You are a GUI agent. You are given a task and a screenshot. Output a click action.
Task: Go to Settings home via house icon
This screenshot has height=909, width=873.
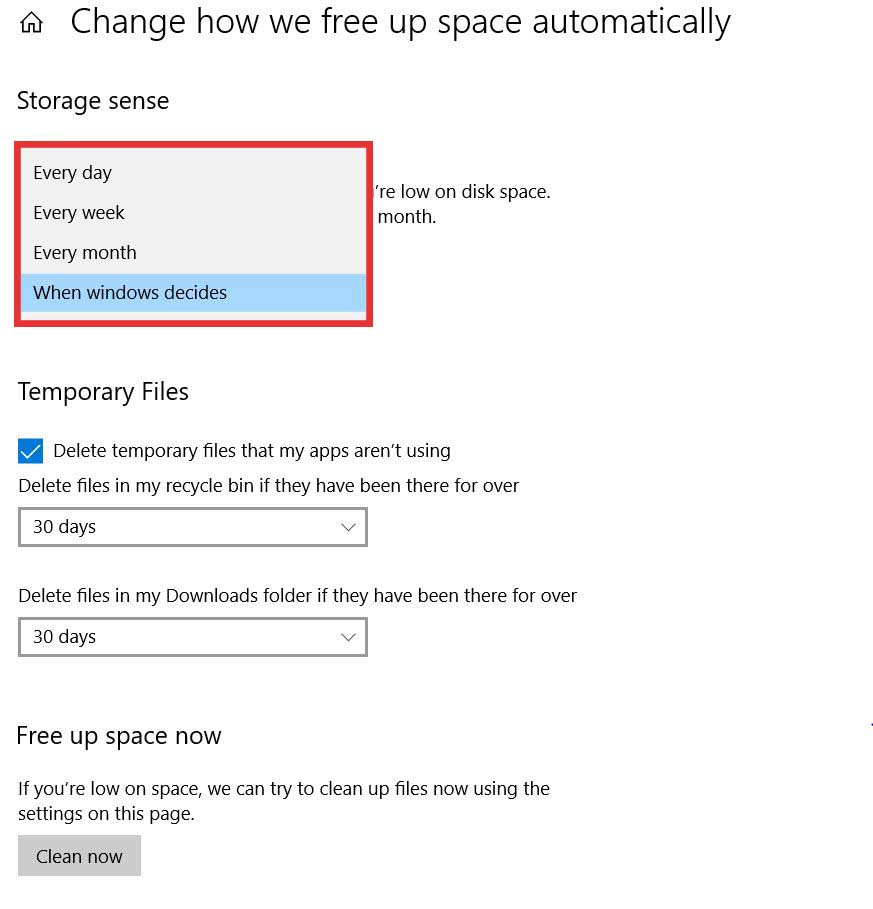[x=31, y=23]
